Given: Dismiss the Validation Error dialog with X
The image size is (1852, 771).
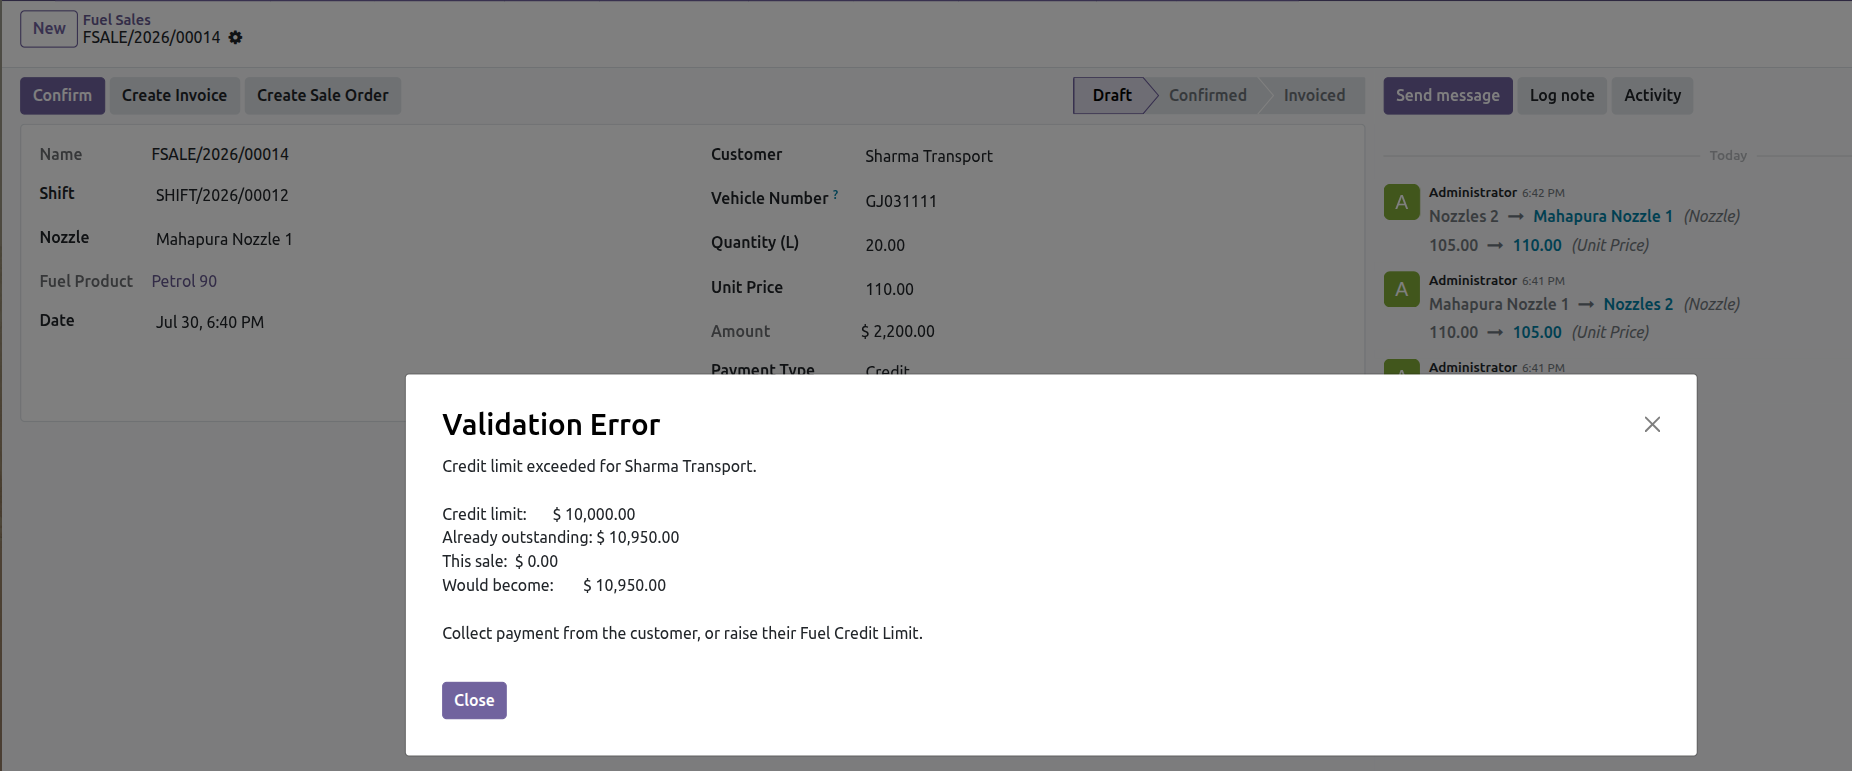Looking at the screenshot, I should (x=1652, y=425).
